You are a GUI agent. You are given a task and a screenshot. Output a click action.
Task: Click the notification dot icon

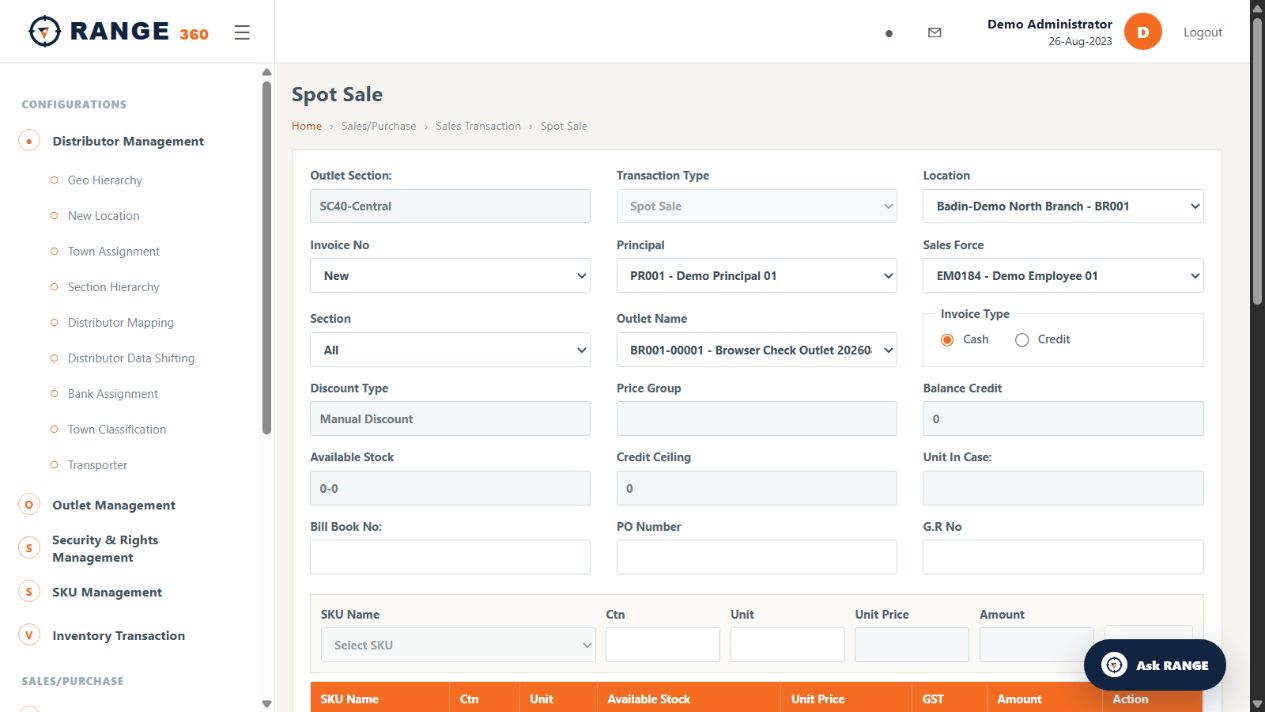[x=889, y=33]
